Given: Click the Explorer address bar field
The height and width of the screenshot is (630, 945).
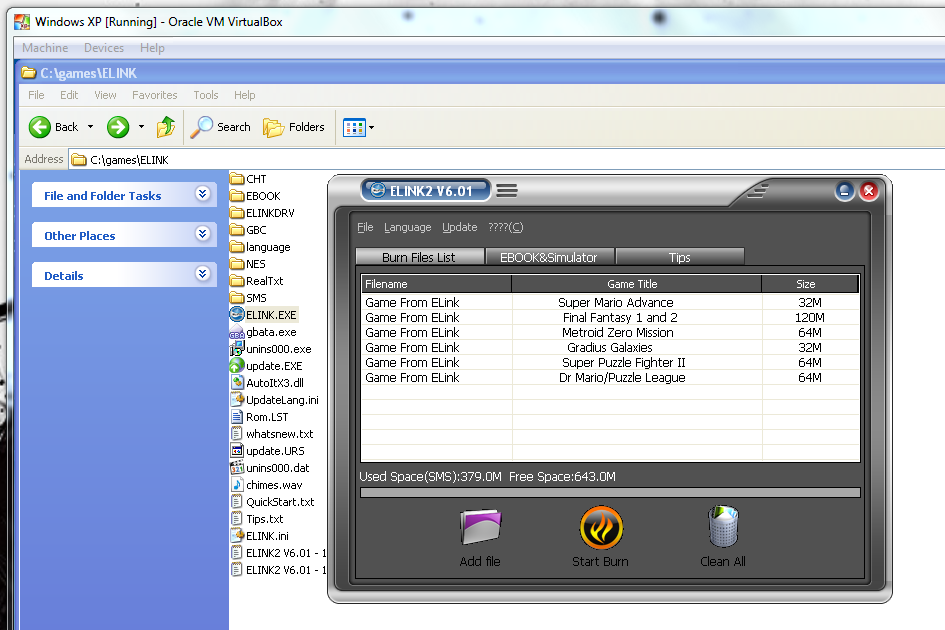Looking at the screenshot, I should [506, 160].
